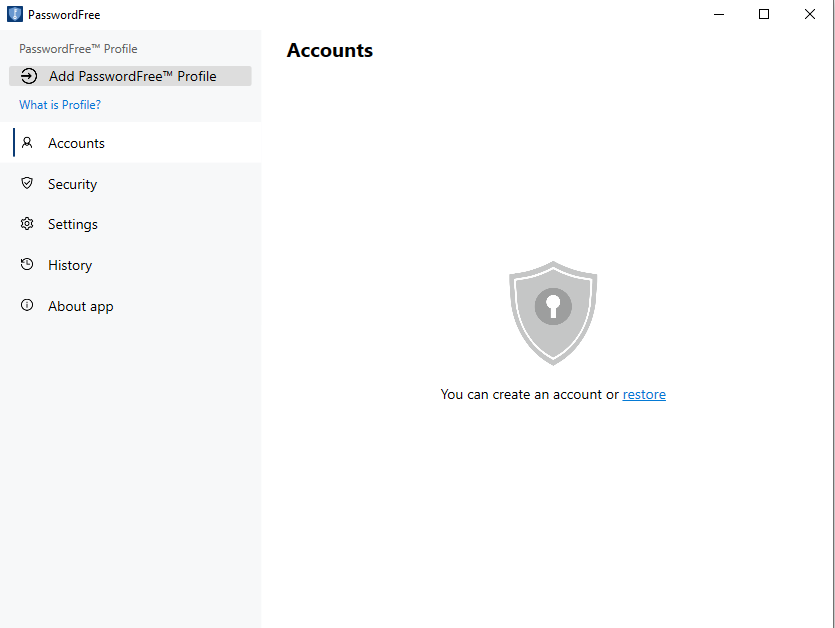Click the person icon beside Accounts
Image resolution: width=835 pixels, height=628 pixels.
(x=27, y=143)
